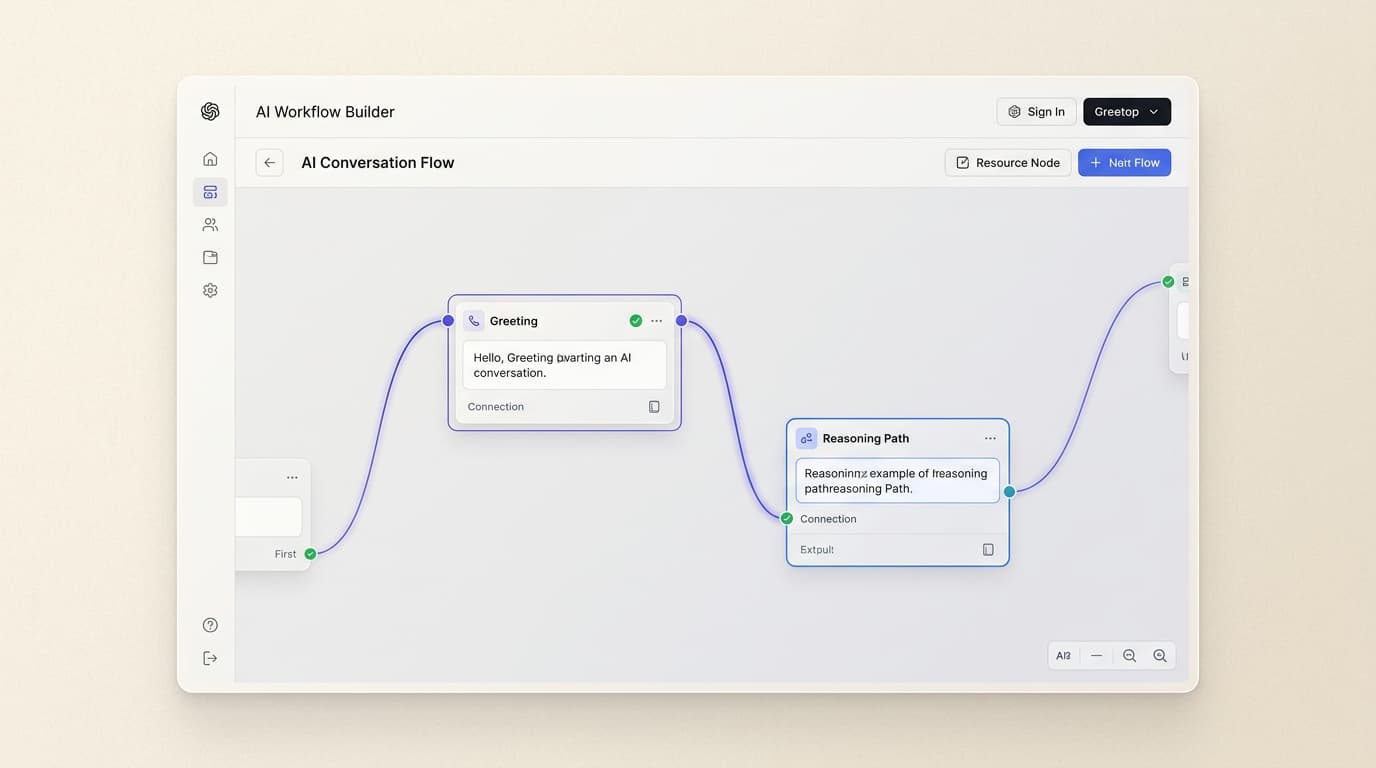Add a Resource Node to the canvas

[1007, 162]
